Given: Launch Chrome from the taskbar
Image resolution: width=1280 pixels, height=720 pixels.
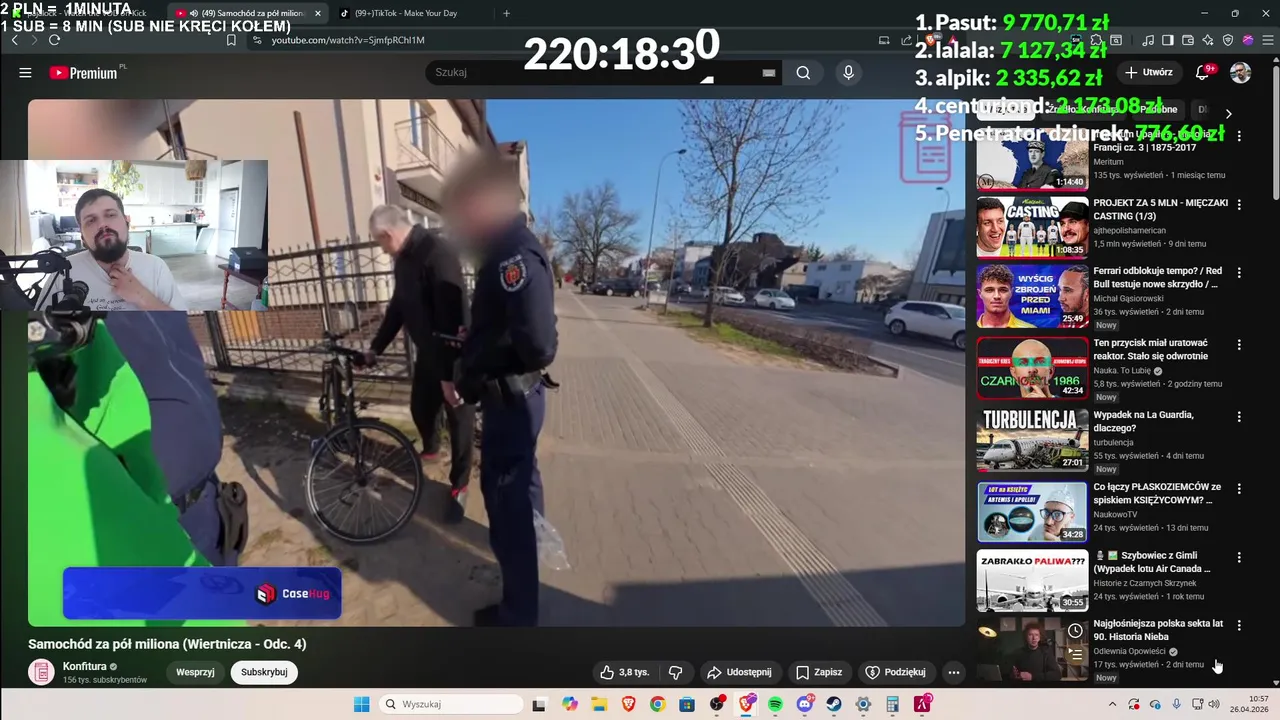Looking at the screenshot, I should (657, 704).
